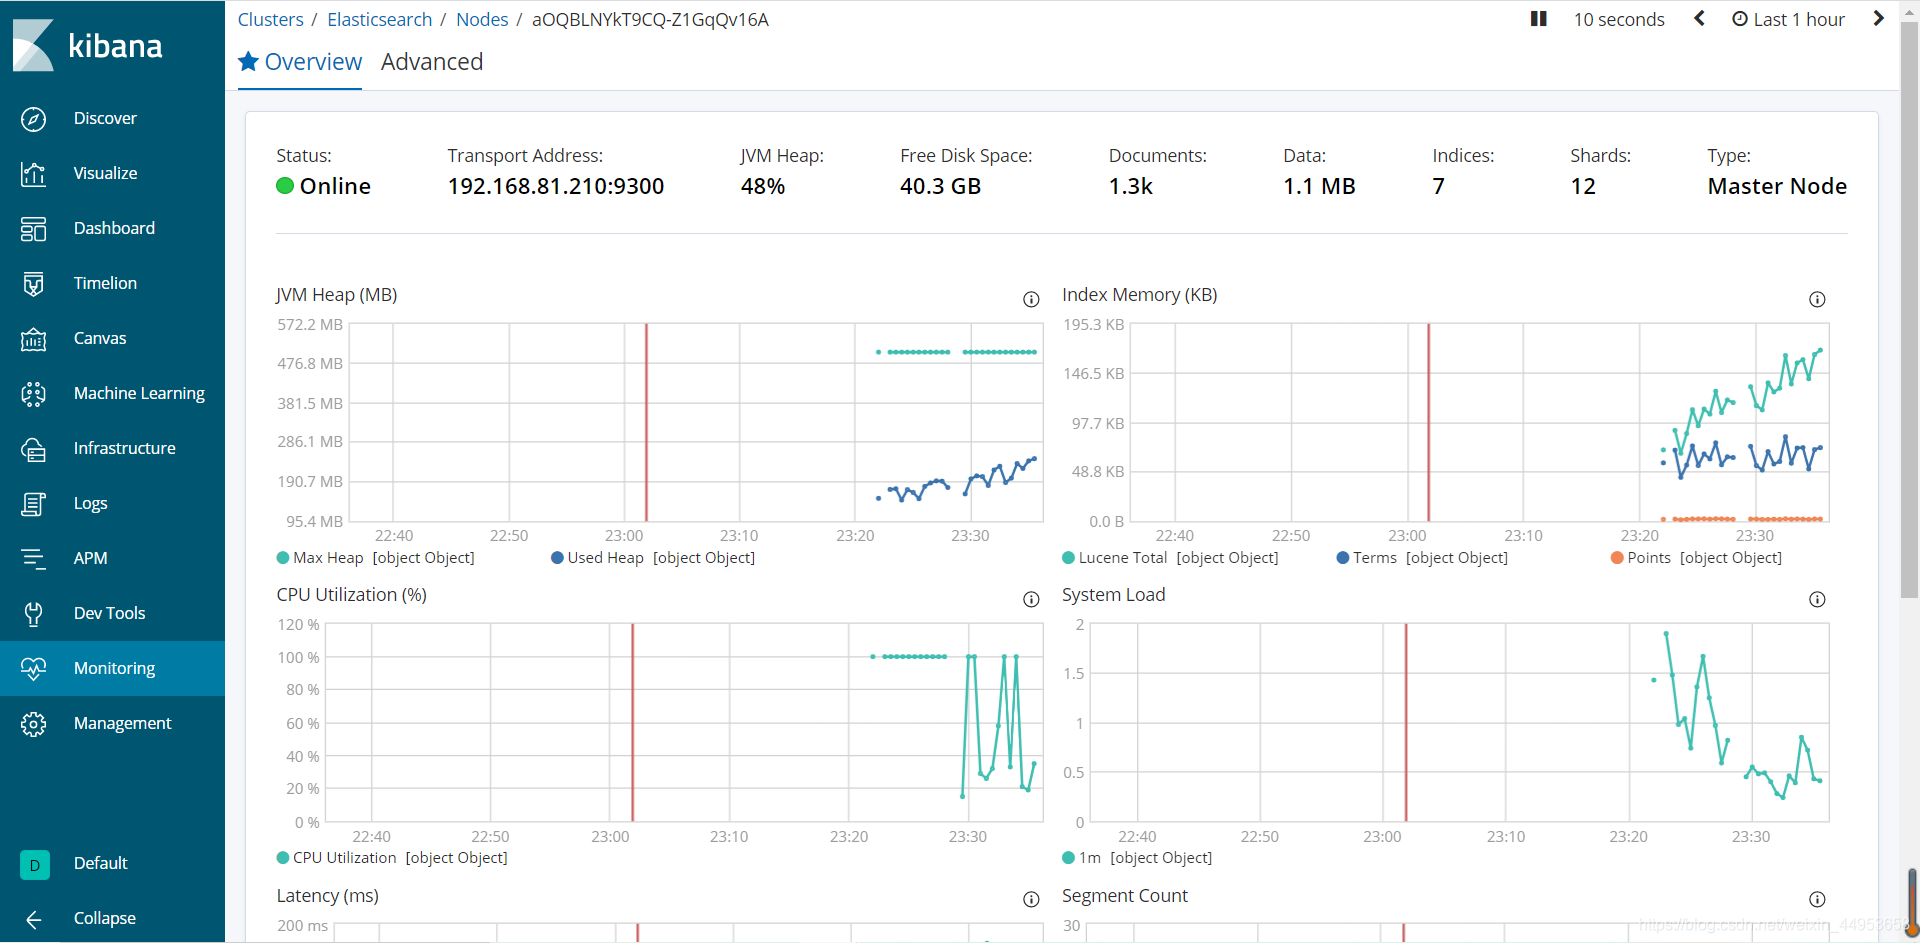The image size is (1920, 943).
Task: Click the Collapse arrow icon
Action: pyautogui.click(x=33, y=920)
